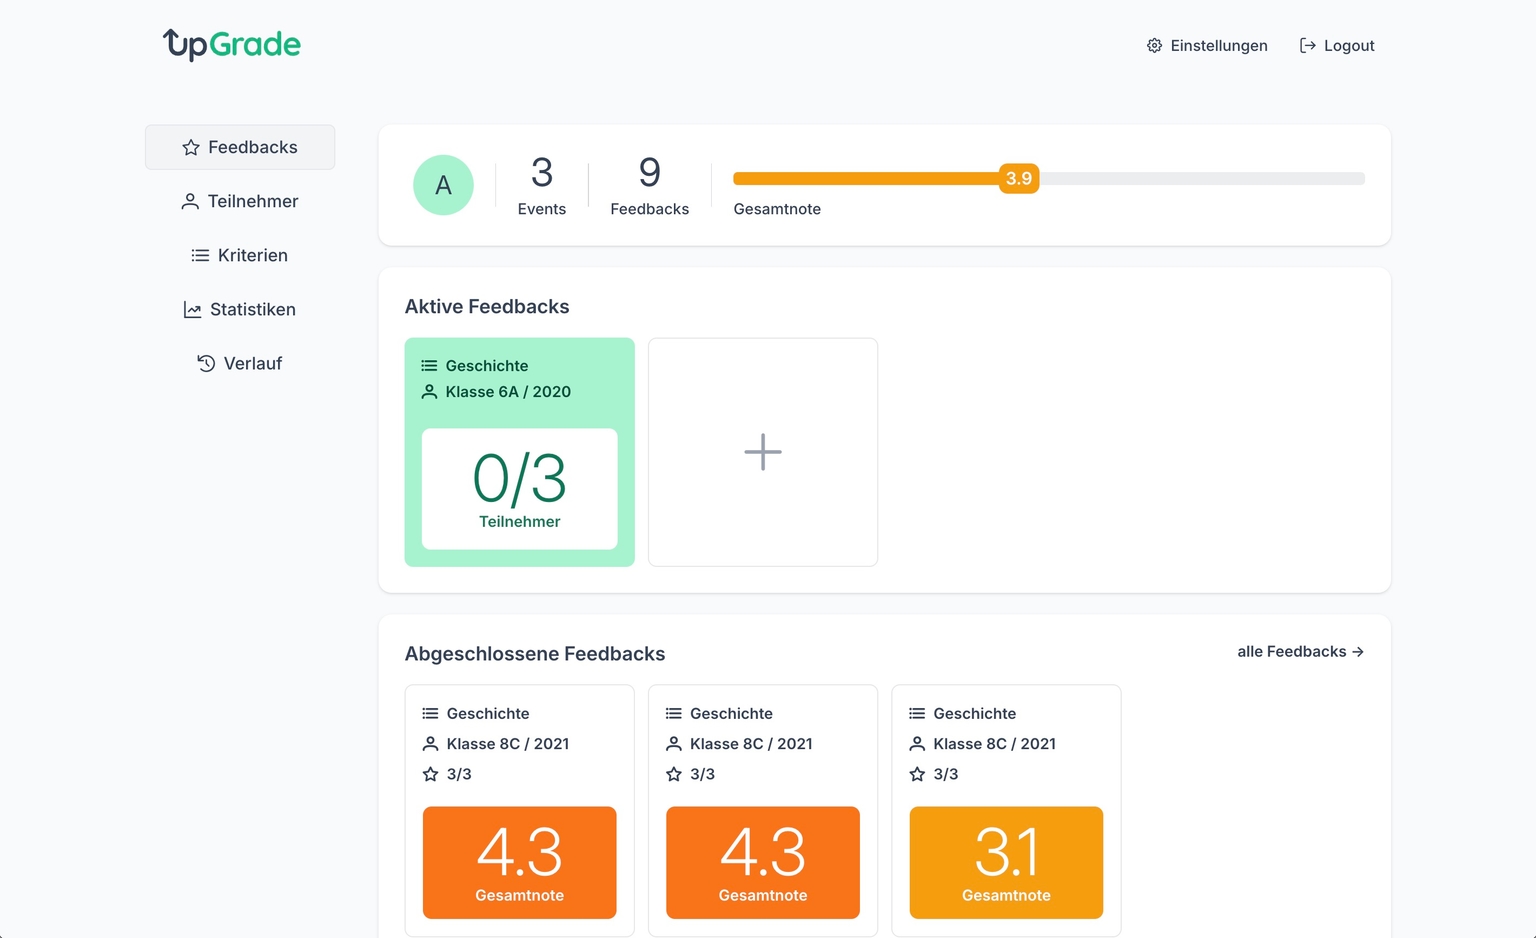Go to Kriterien in the sidebar
Screen dimensions: 1536x938
[240, 255]
